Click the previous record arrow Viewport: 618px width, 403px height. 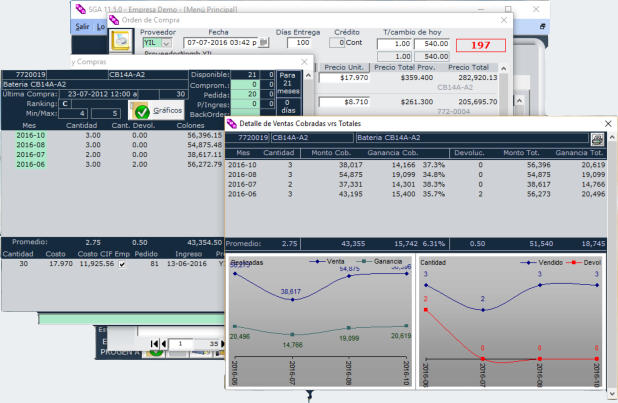pyautogui.click(x=165, y=344)
